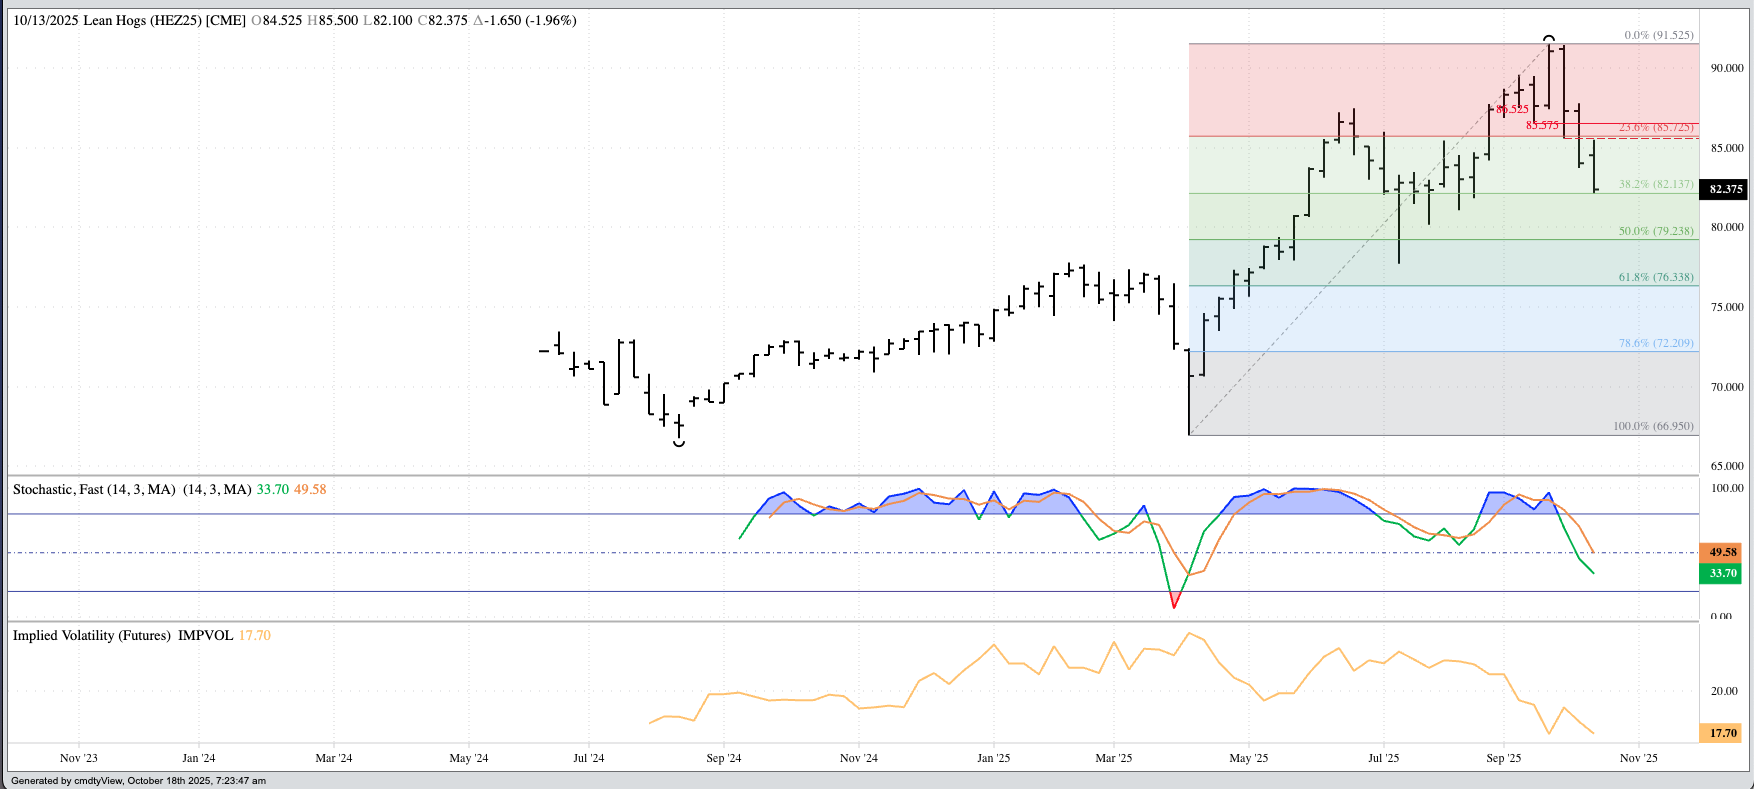
Task: Click the high marker arc above the price peak
Action: pyautogui.click(x=1549, y=37)
